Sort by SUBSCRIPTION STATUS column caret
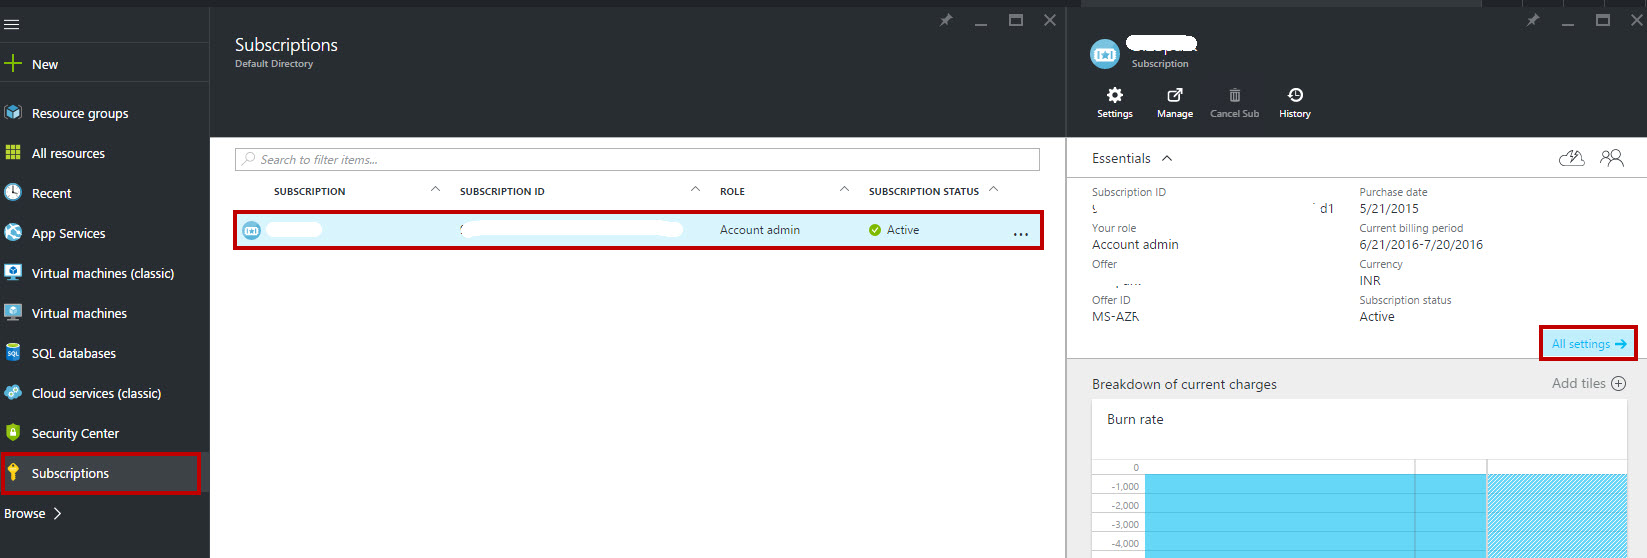The width and height of the screenshot is (1647, 558). pos(993,189)
